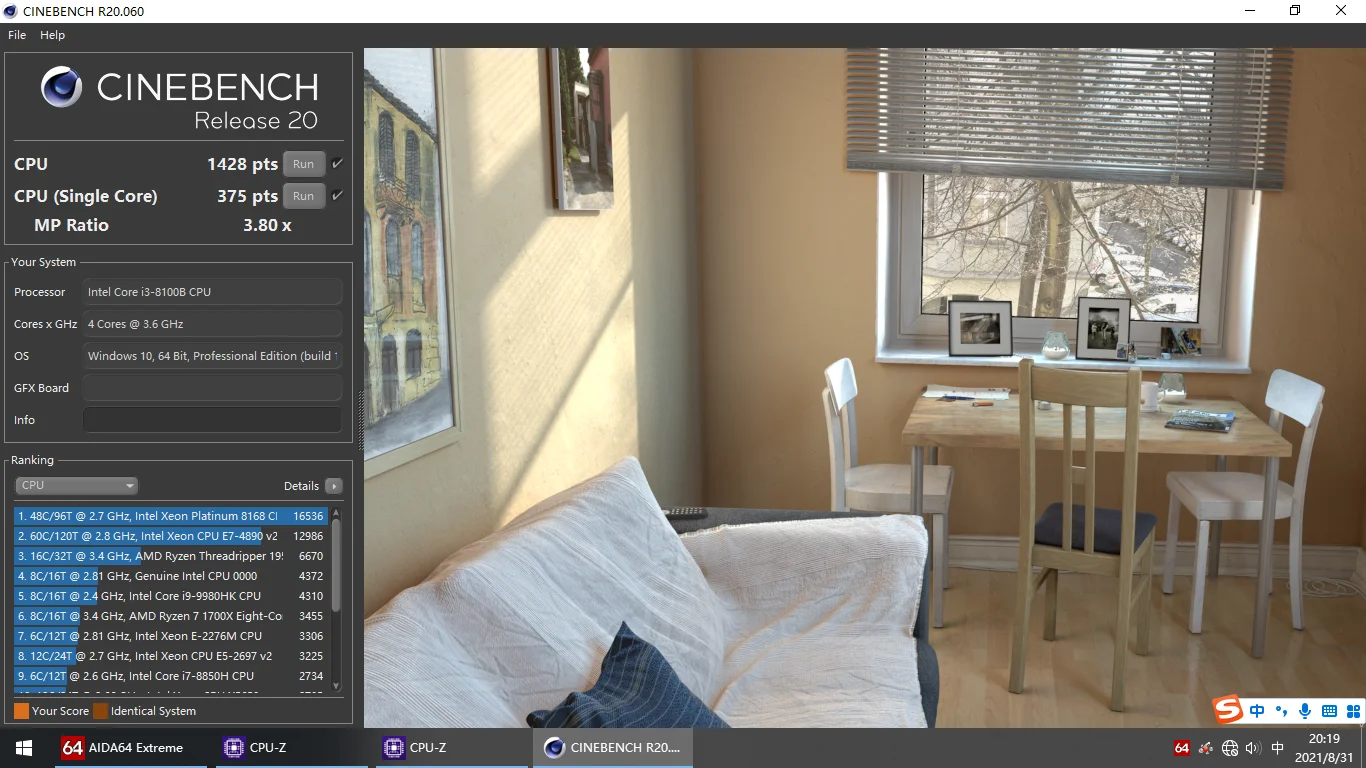Open the volume speaker tray icon
The width and height of the screenshot is (1366, 768).
(1252, 748)
